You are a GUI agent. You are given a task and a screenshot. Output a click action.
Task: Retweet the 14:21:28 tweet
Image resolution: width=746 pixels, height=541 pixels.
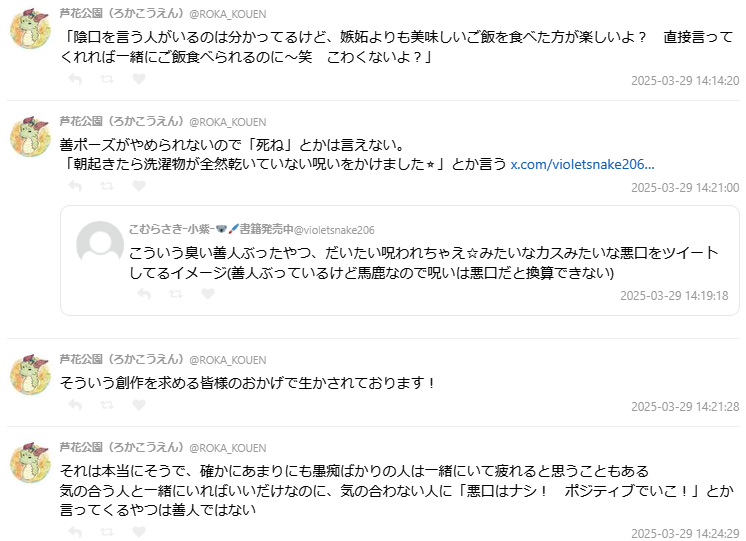click(106, 405)
